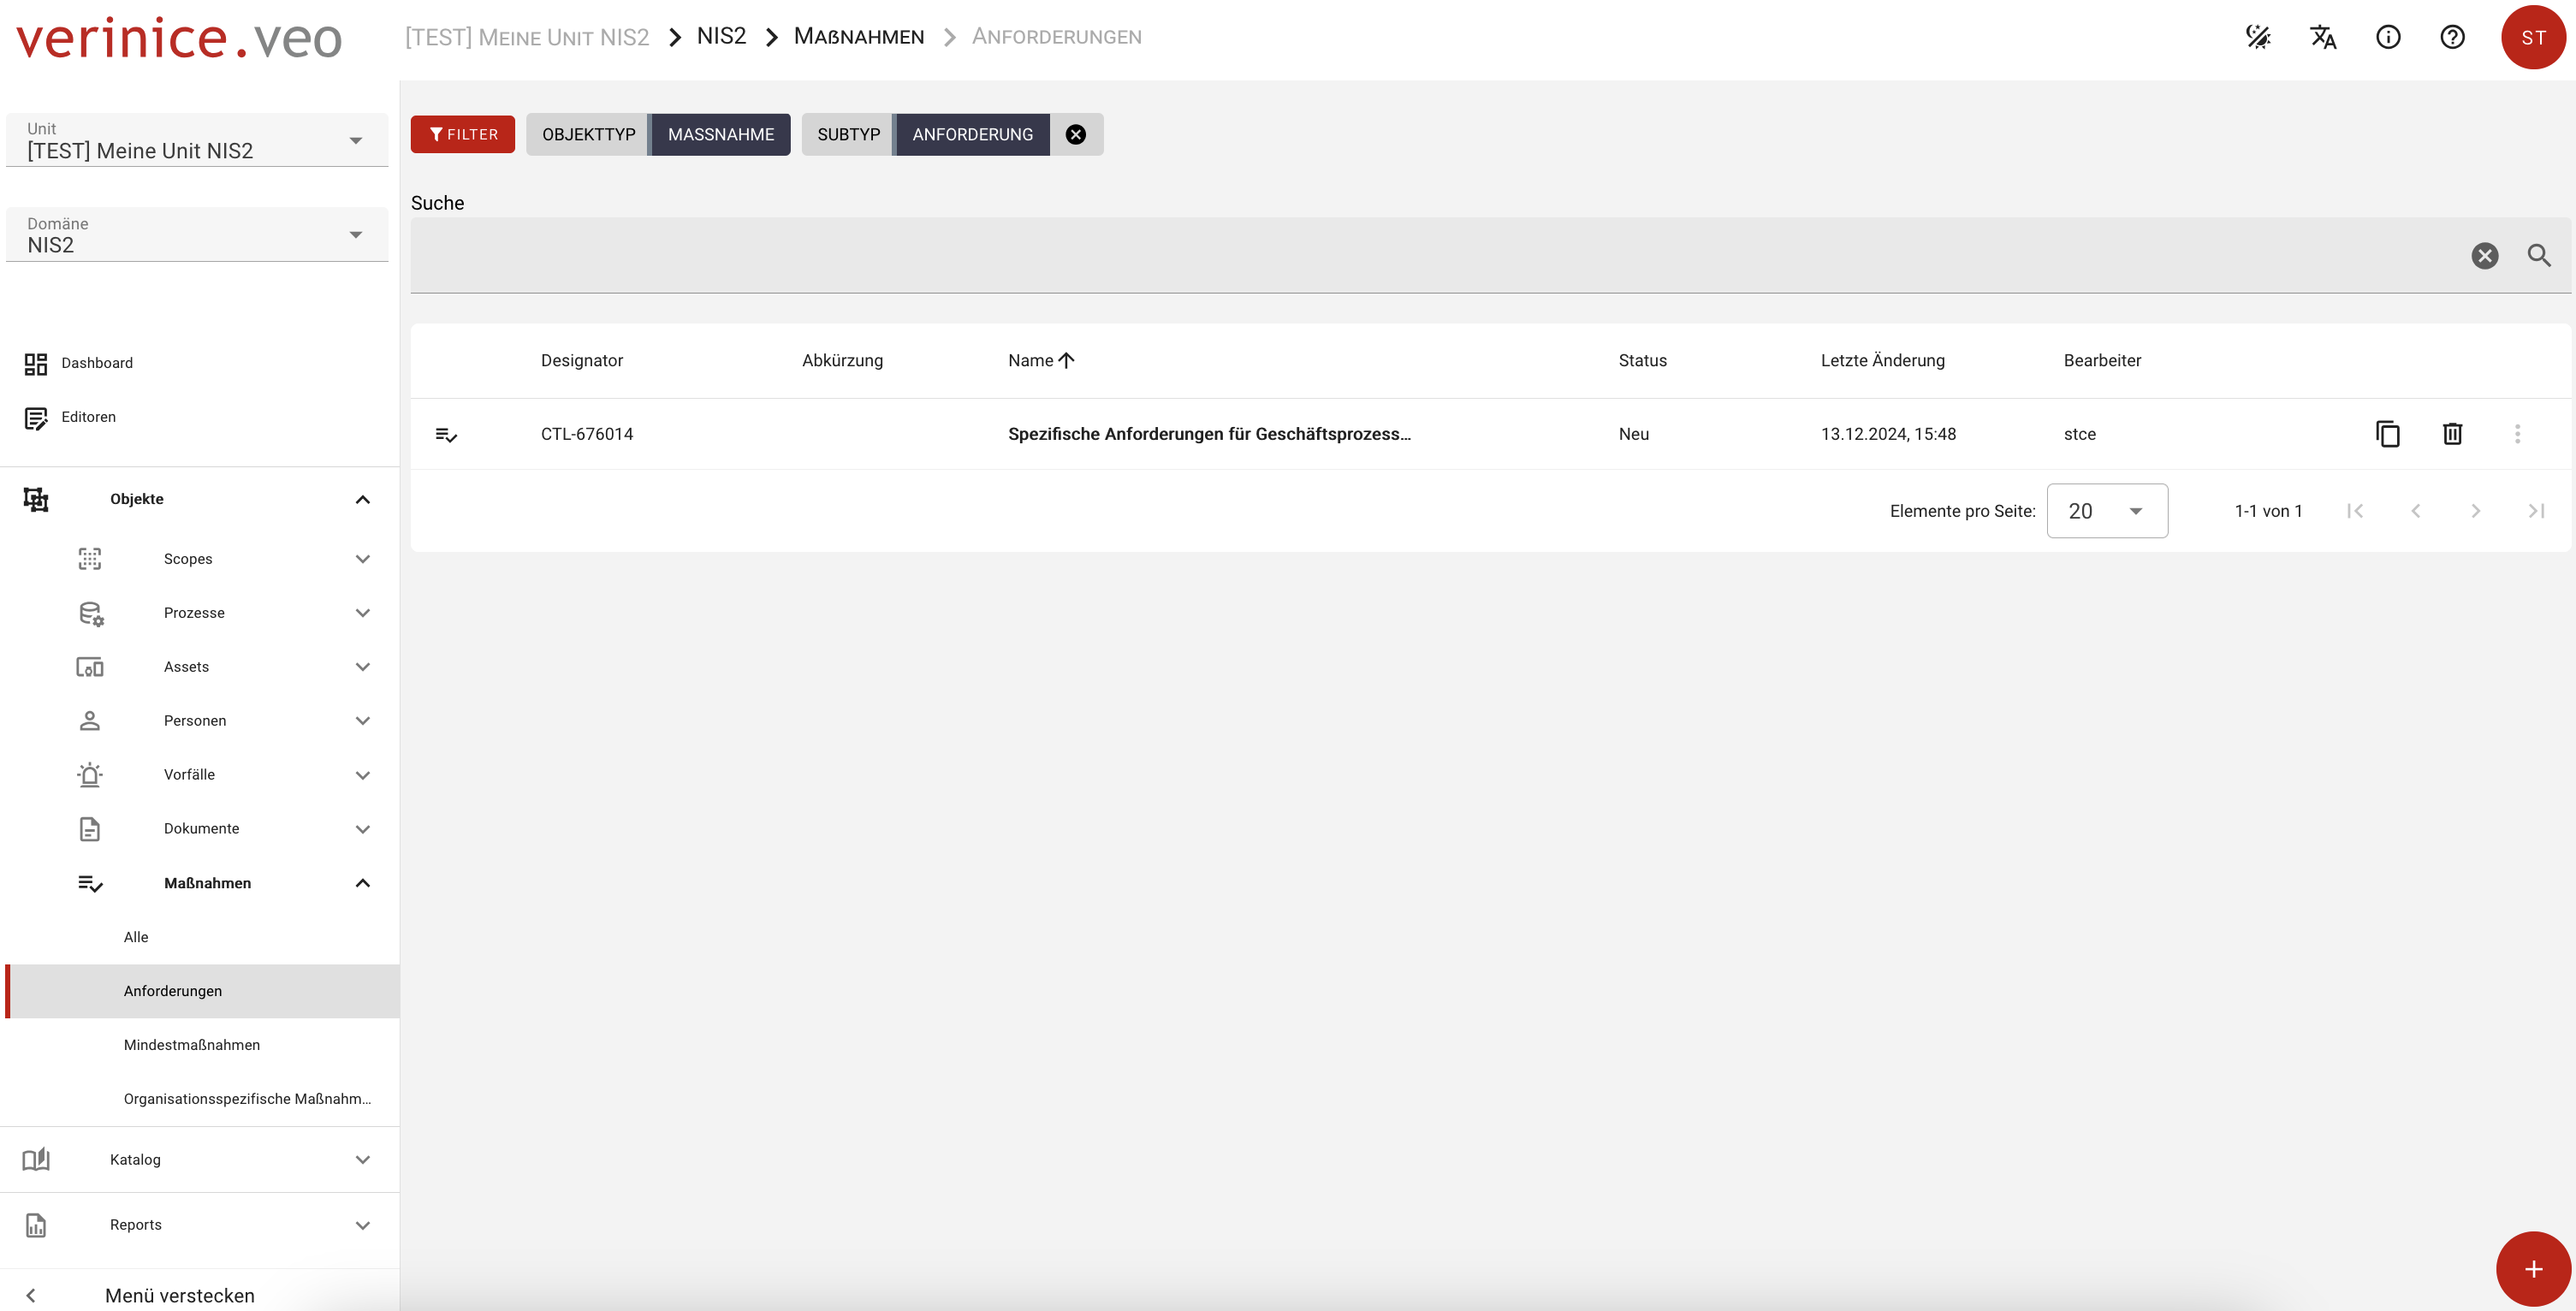Viewport: 2576px width, 1311px height.
Task: Open Elemente pro Seite dropdown
Action: (x=2106, y=511)
